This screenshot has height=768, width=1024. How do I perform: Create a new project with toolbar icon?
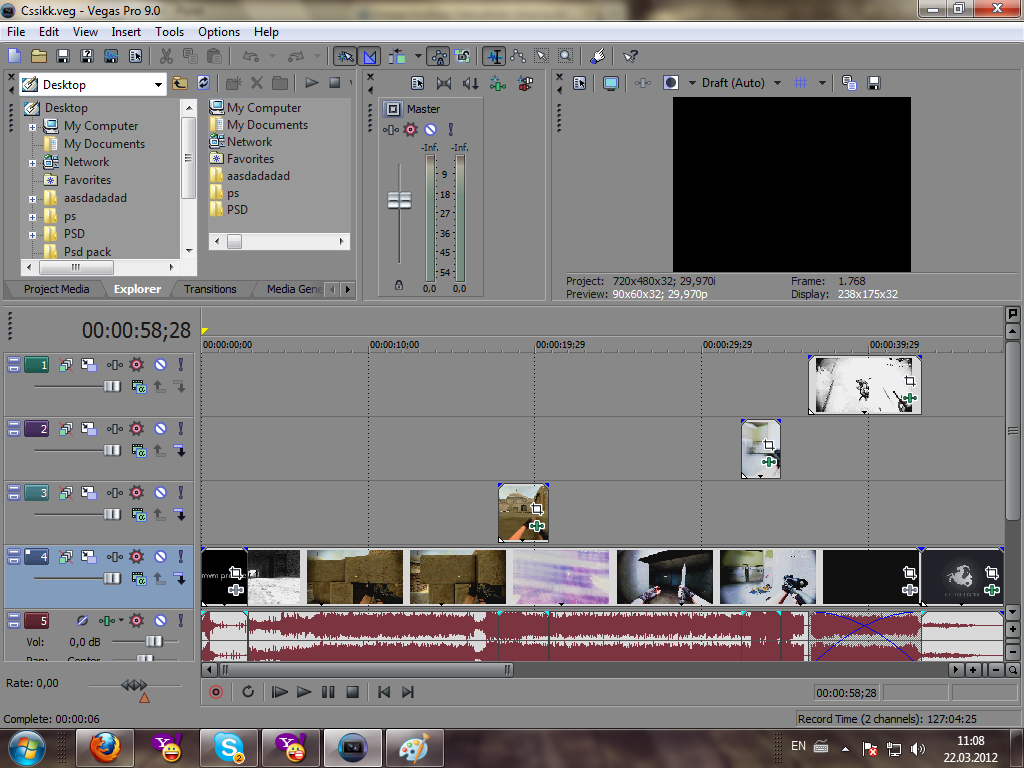(x=14, y=56)
